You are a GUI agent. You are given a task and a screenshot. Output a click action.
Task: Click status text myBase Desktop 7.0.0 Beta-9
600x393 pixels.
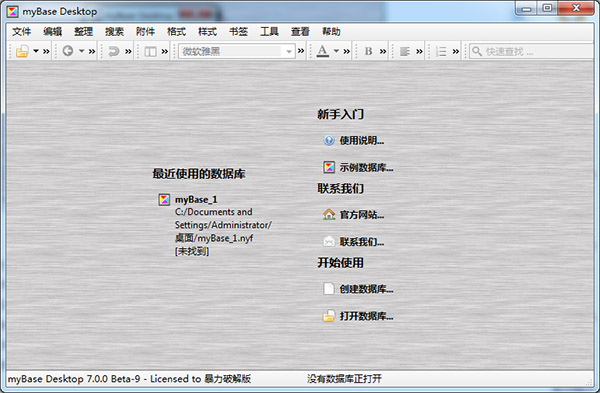pos(74,379)
